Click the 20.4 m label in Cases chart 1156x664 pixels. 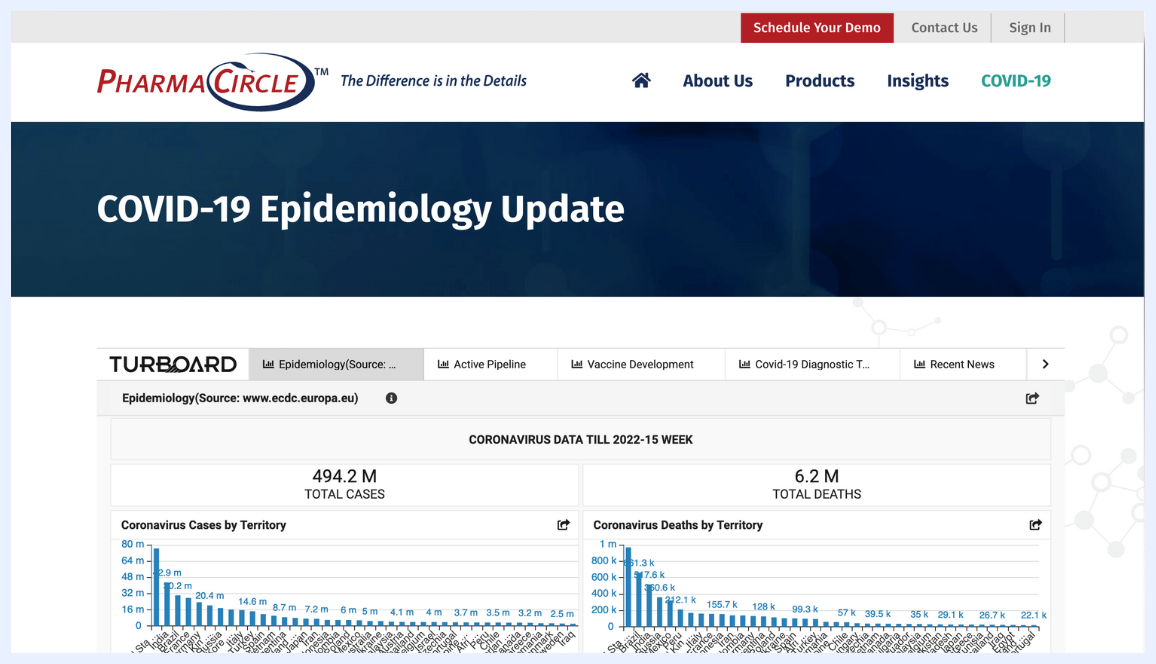coord(209,595)
